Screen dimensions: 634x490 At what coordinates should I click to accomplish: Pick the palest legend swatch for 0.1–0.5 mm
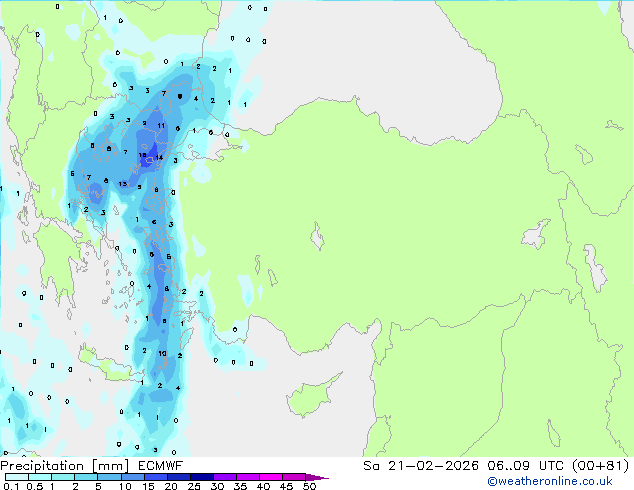pos(17,477)
